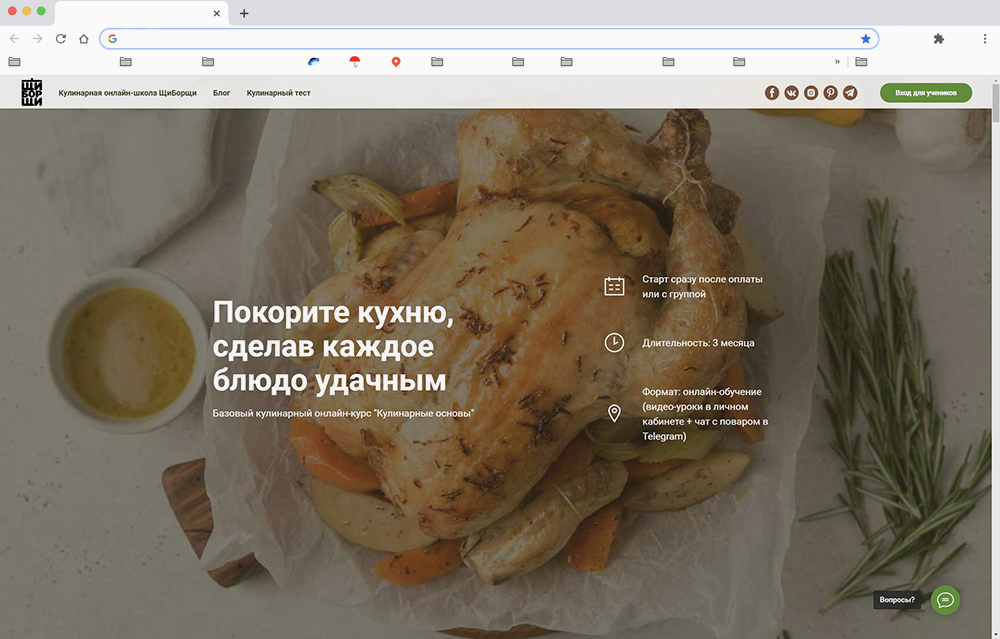
Task: Open the green chat bubble widget
Action: [x=945, y=600]
